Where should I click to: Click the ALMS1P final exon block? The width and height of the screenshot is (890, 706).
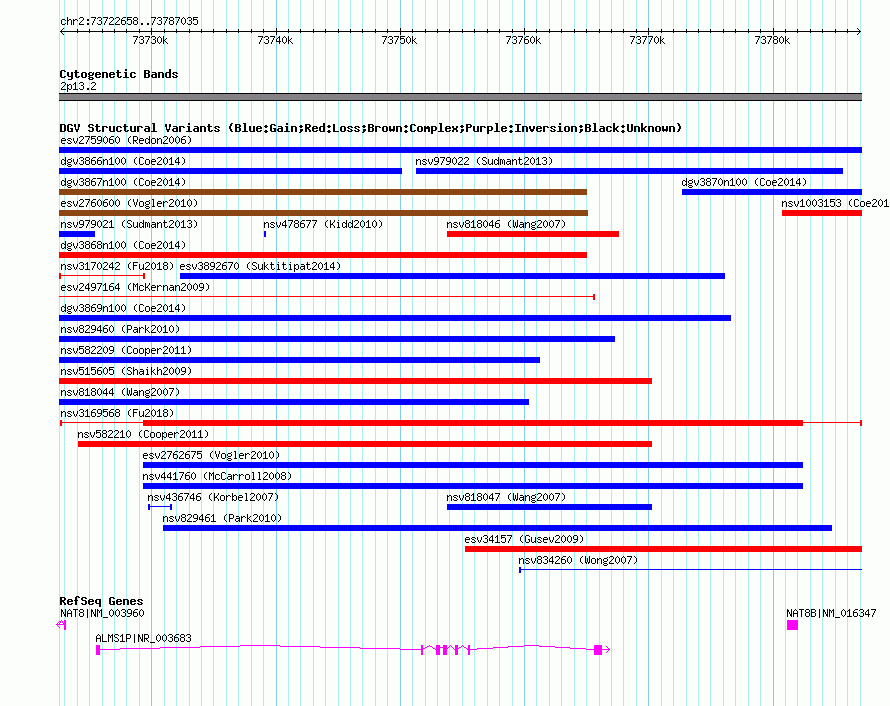(598, 650)
